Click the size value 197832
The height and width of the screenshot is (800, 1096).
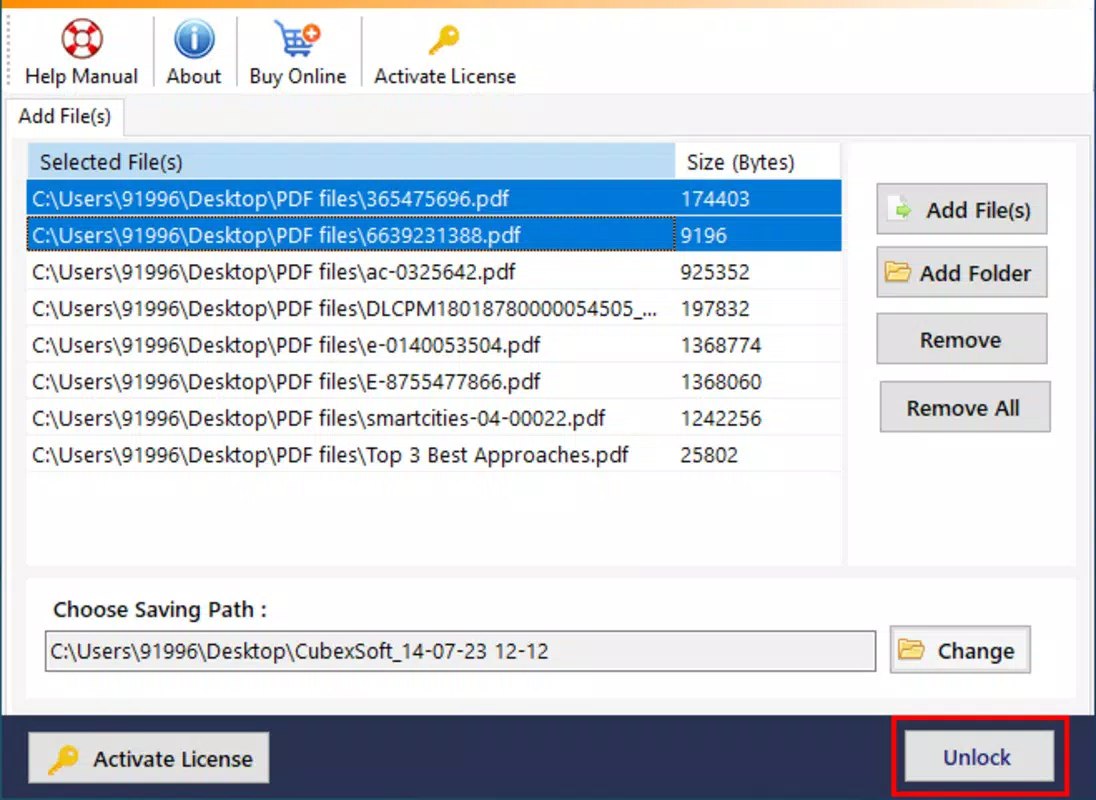coord(715,309)
